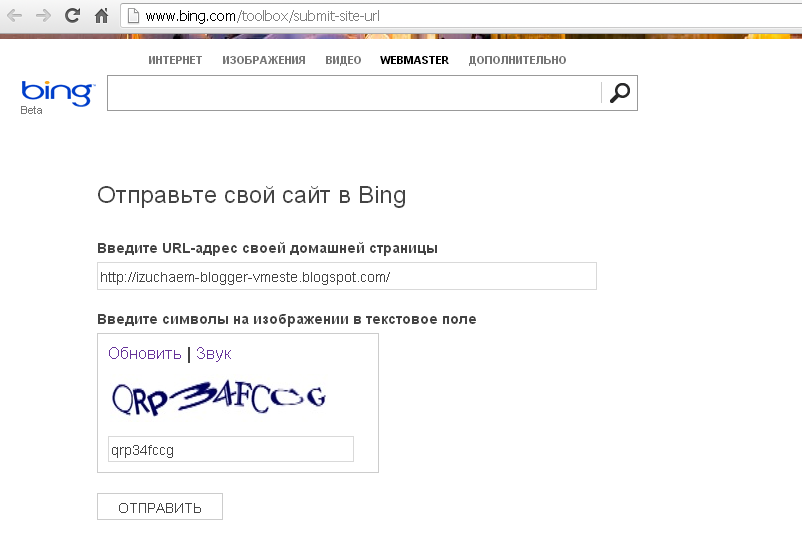Refresh captcha via Обновить link
Viewport: 802px width, 557px height.
point(145,353)
